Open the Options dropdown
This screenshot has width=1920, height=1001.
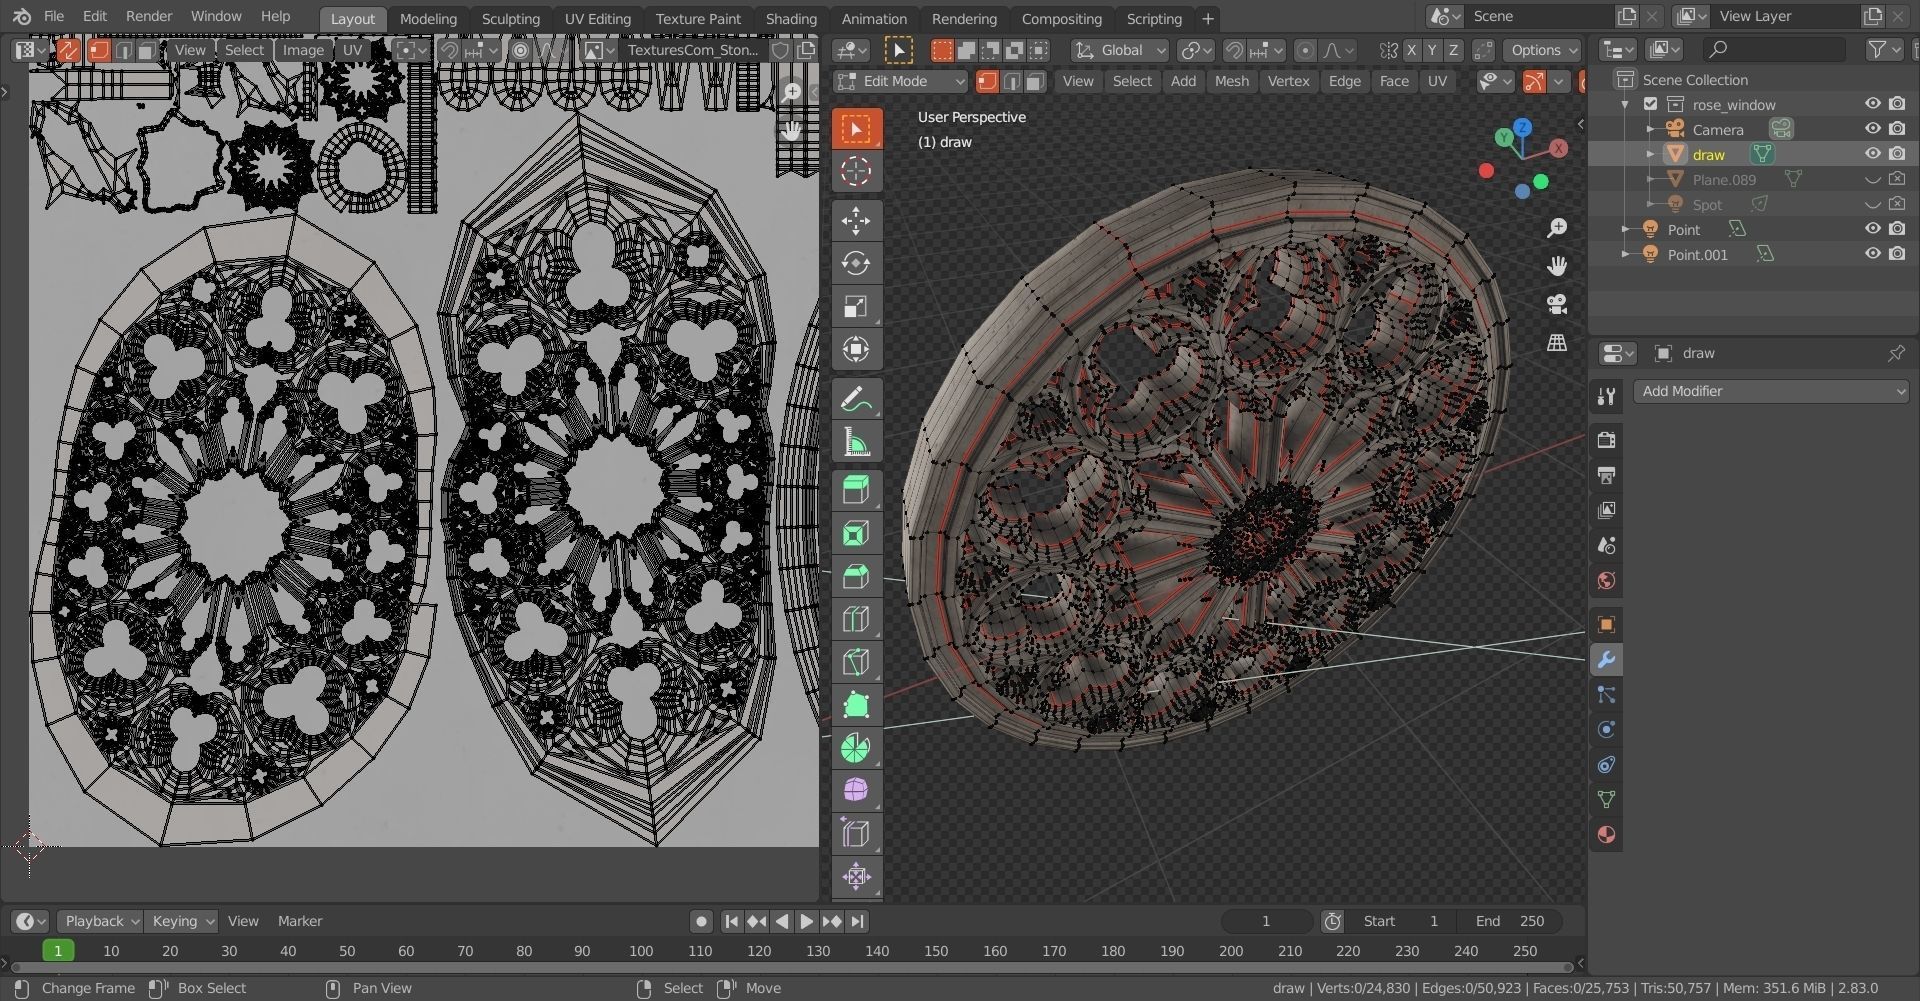[x=1544, y=50]
